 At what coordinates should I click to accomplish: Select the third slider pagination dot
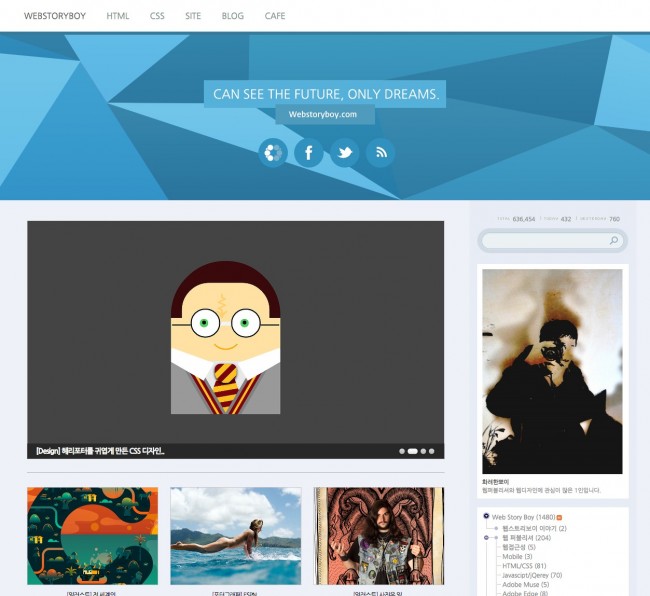(423, 451)
